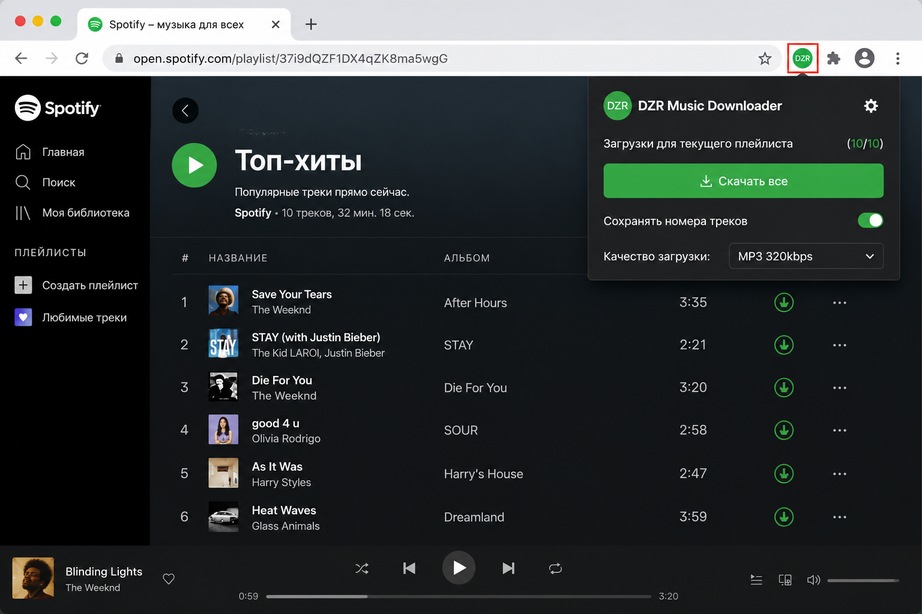This screenshot has width=922, height=614.
Task: Open the Качество загрузки MP3 320kbps dropdown
Action: point(806,256)
